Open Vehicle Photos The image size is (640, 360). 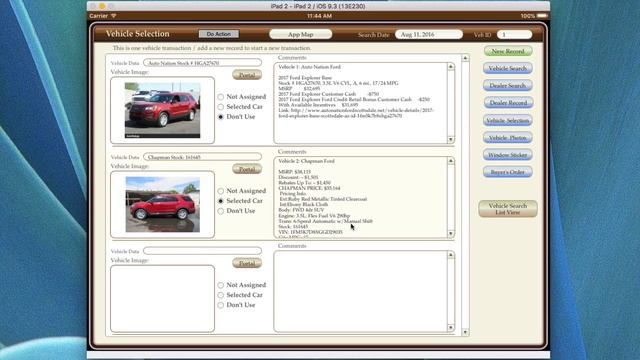(508, 138)
